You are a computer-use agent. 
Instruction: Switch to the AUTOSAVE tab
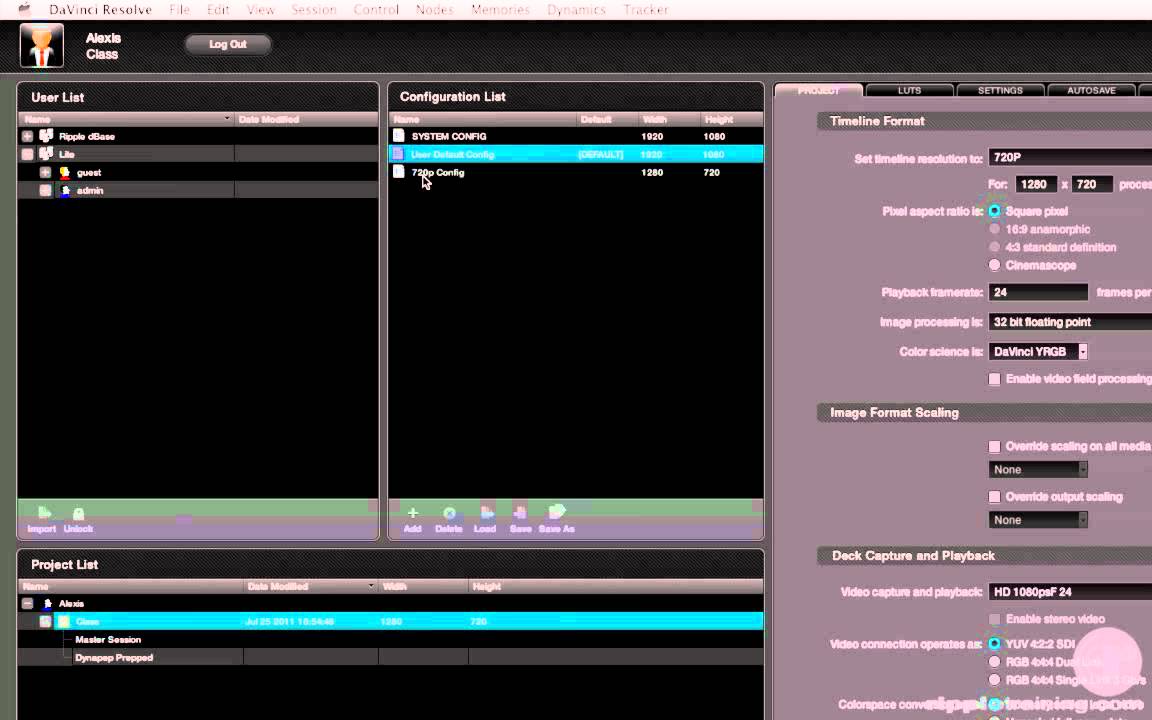1091,90
